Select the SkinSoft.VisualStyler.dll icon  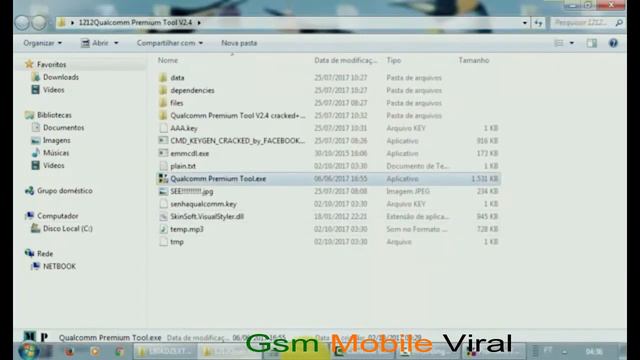point(163,217)
